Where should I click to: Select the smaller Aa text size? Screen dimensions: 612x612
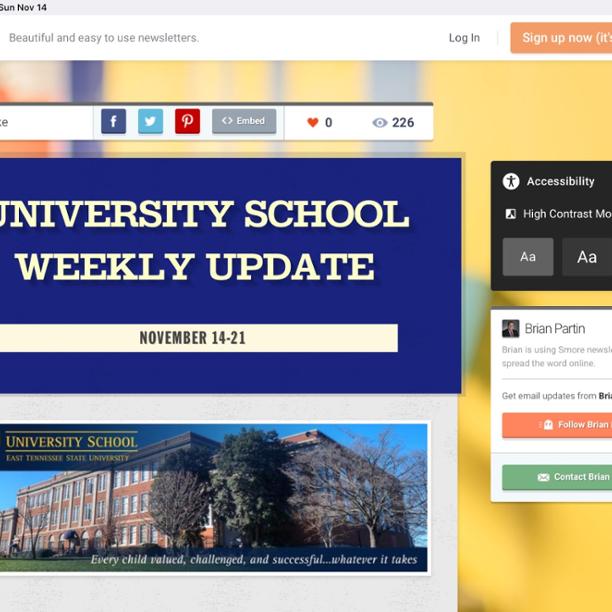527,257
